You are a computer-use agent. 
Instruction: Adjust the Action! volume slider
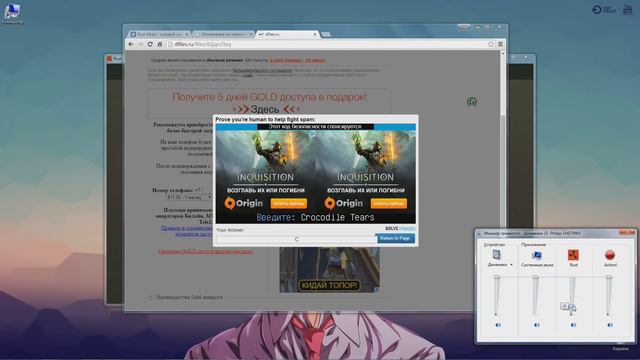pos(609,295)
